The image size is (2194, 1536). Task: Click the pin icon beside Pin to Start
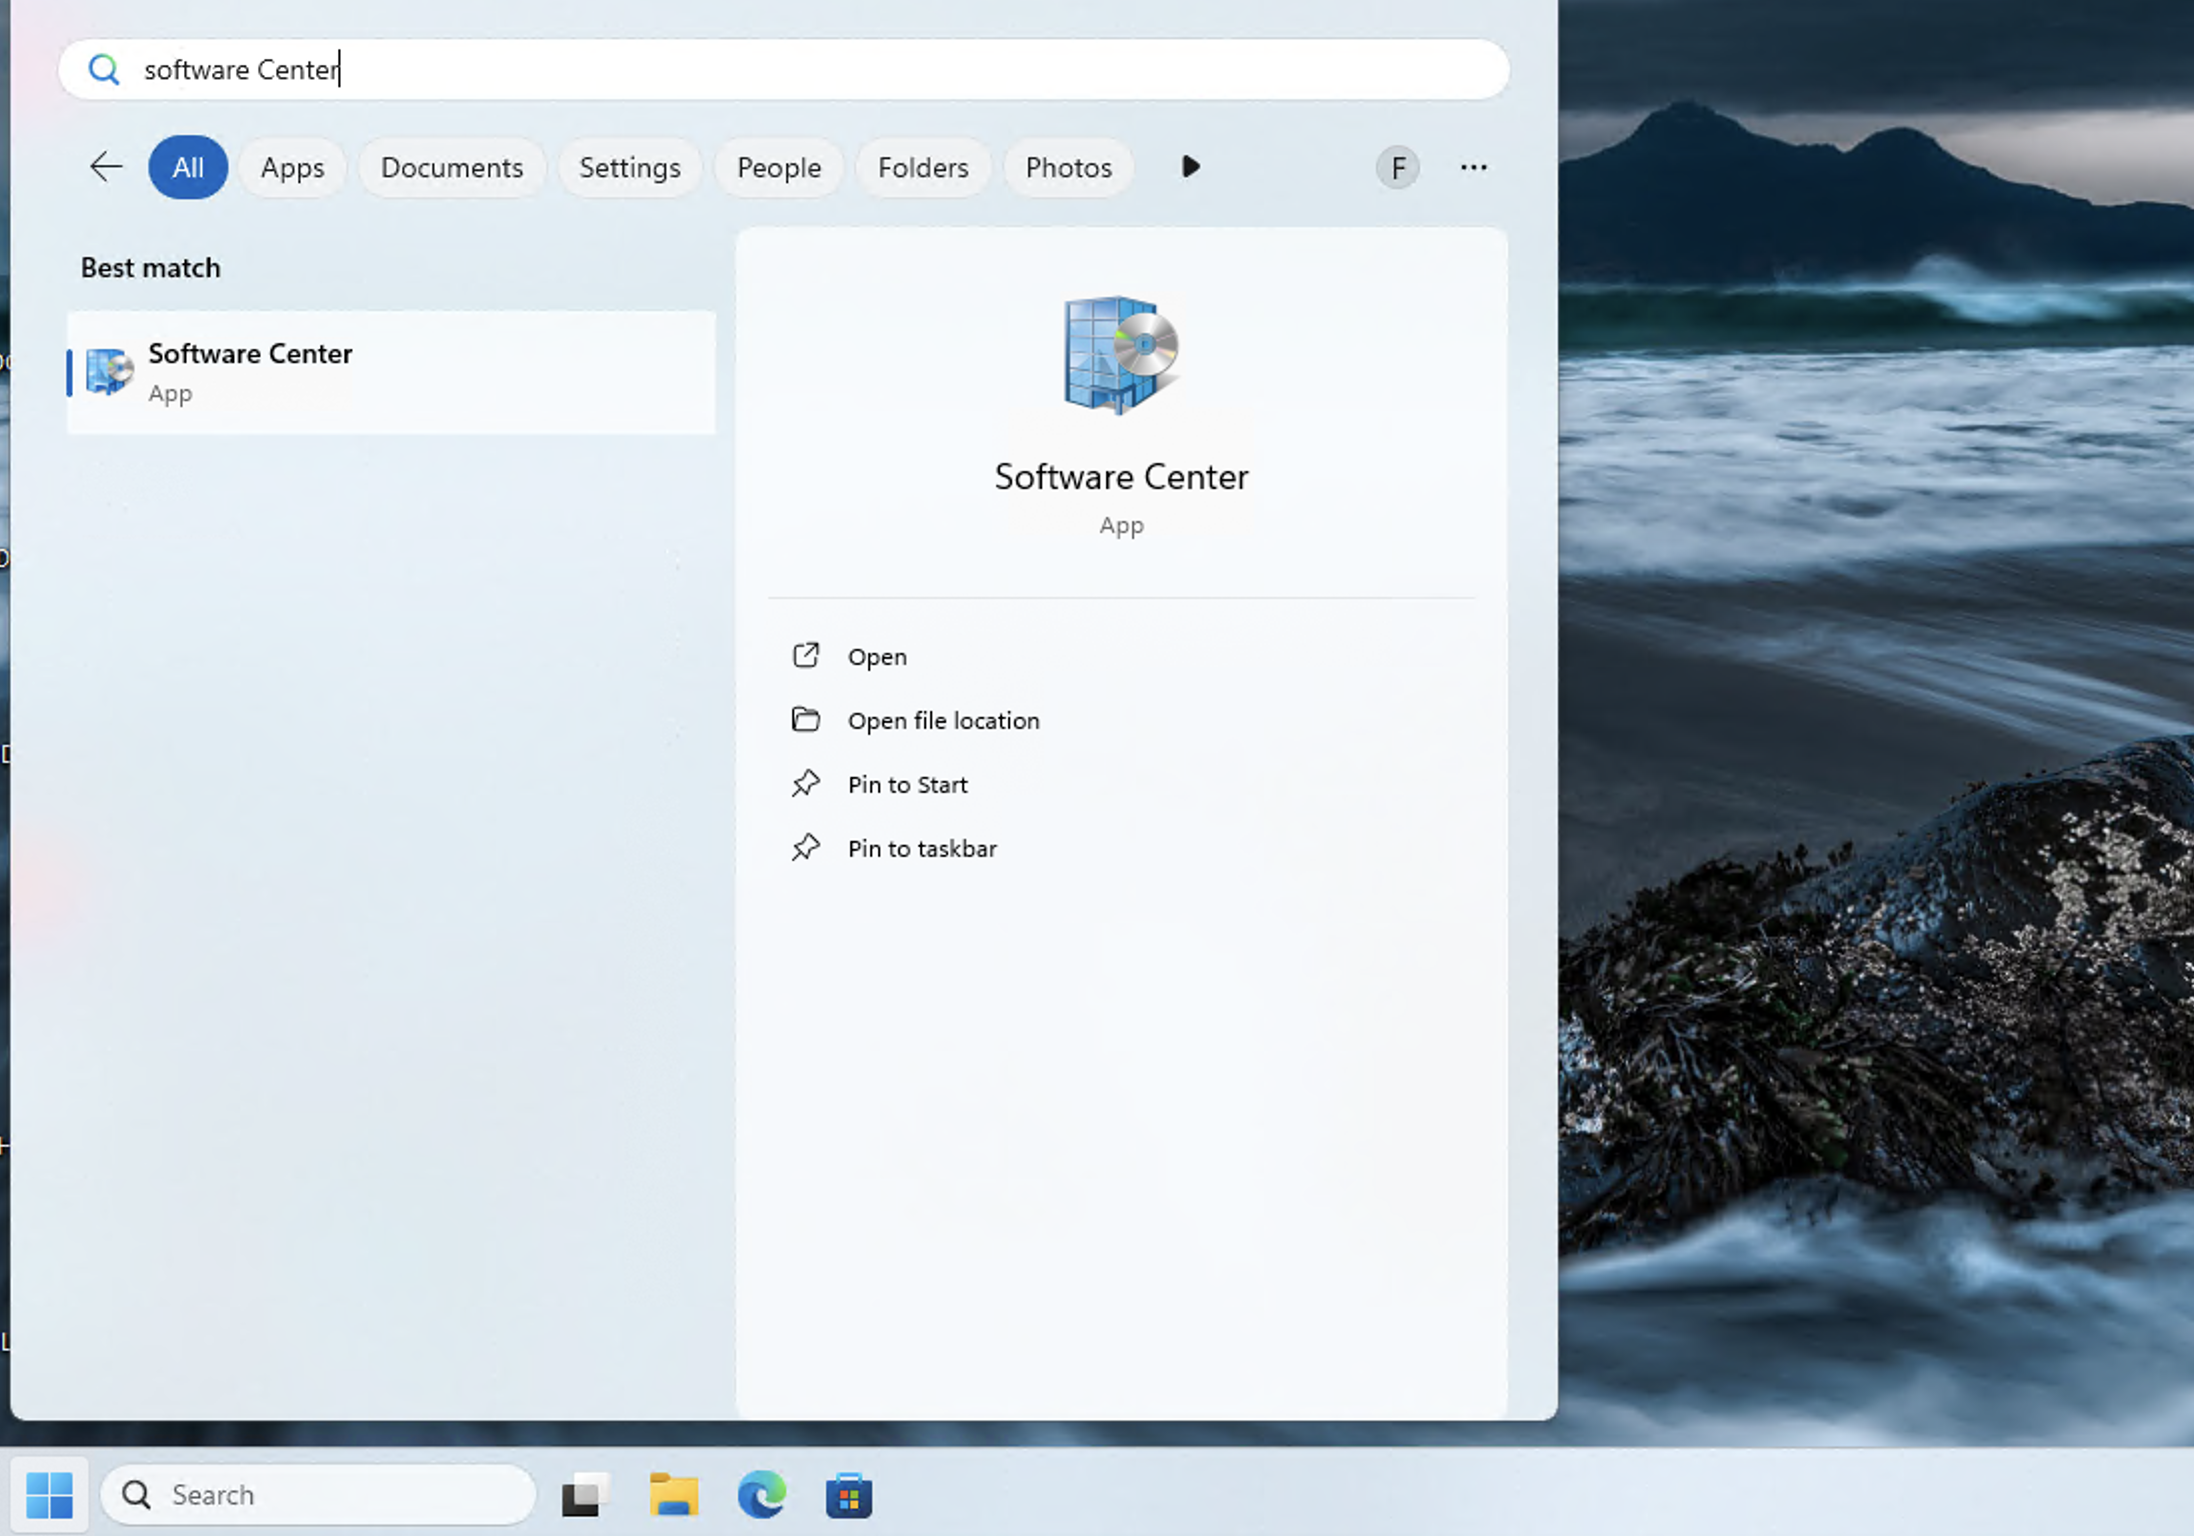pyautogui.click(x=806, y=784)
